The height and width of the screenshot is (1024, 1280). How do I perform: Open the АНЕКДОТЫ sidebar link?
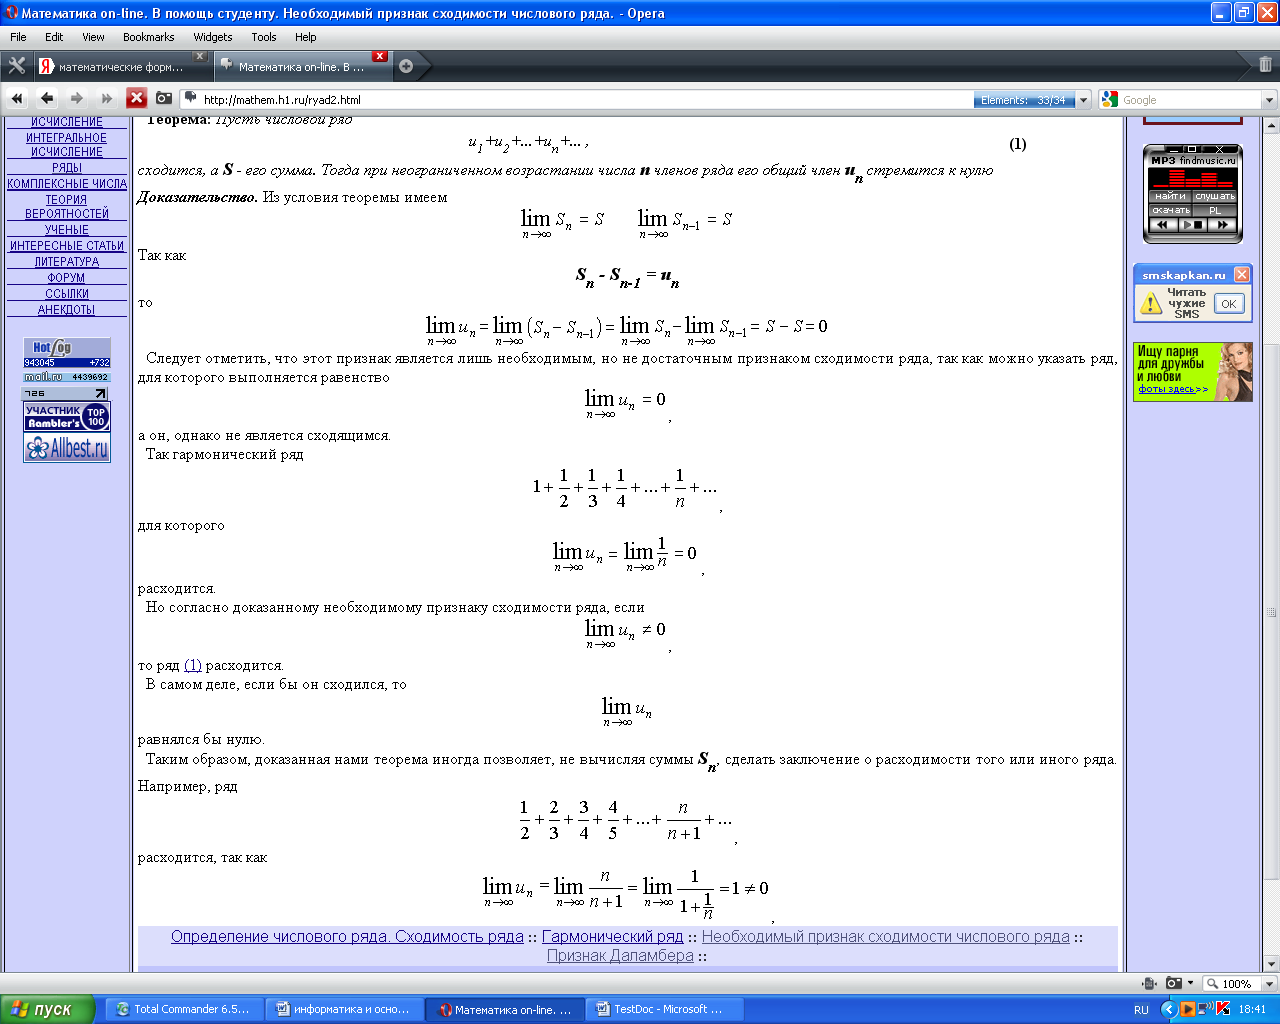coord(67,310)
